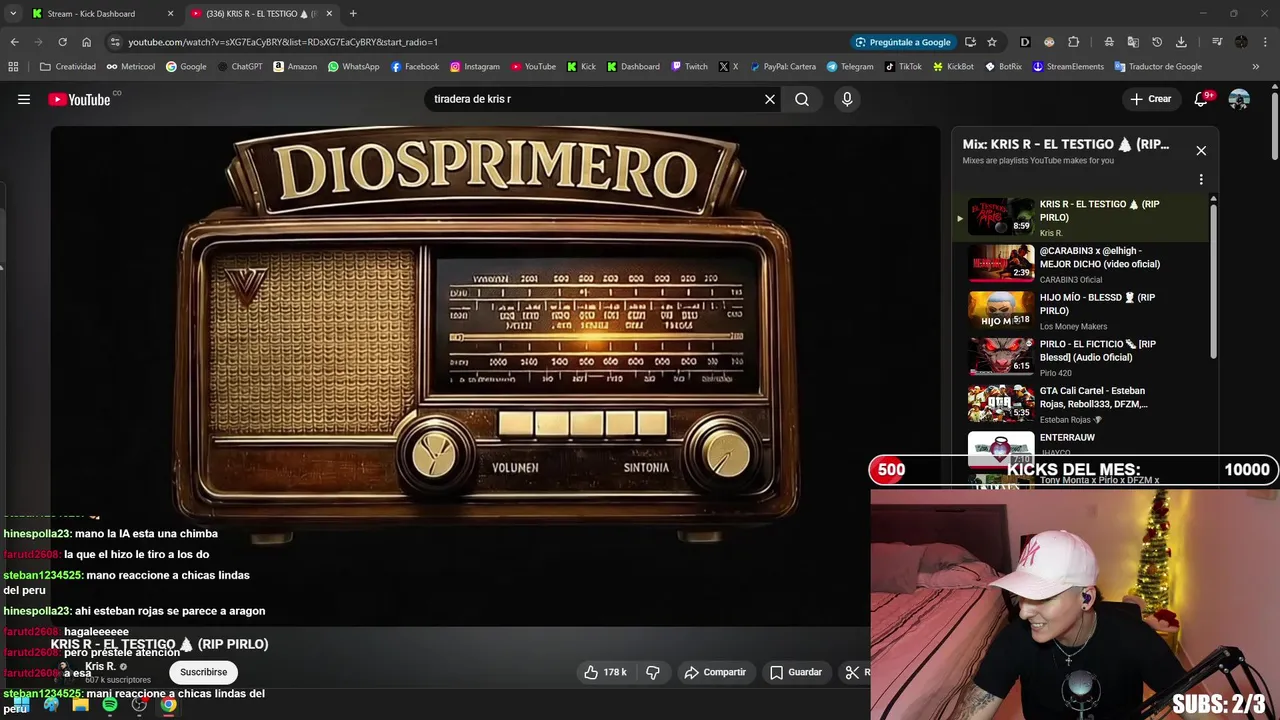Open the apps grid in bookmarks bar

point(13,67)
